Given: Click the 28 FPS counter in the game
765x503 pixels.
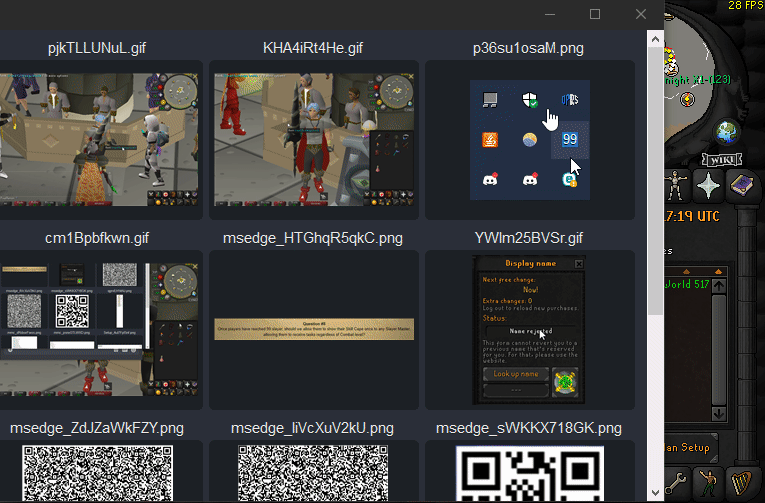Looking at the screenshot, I should click(746, 5).
